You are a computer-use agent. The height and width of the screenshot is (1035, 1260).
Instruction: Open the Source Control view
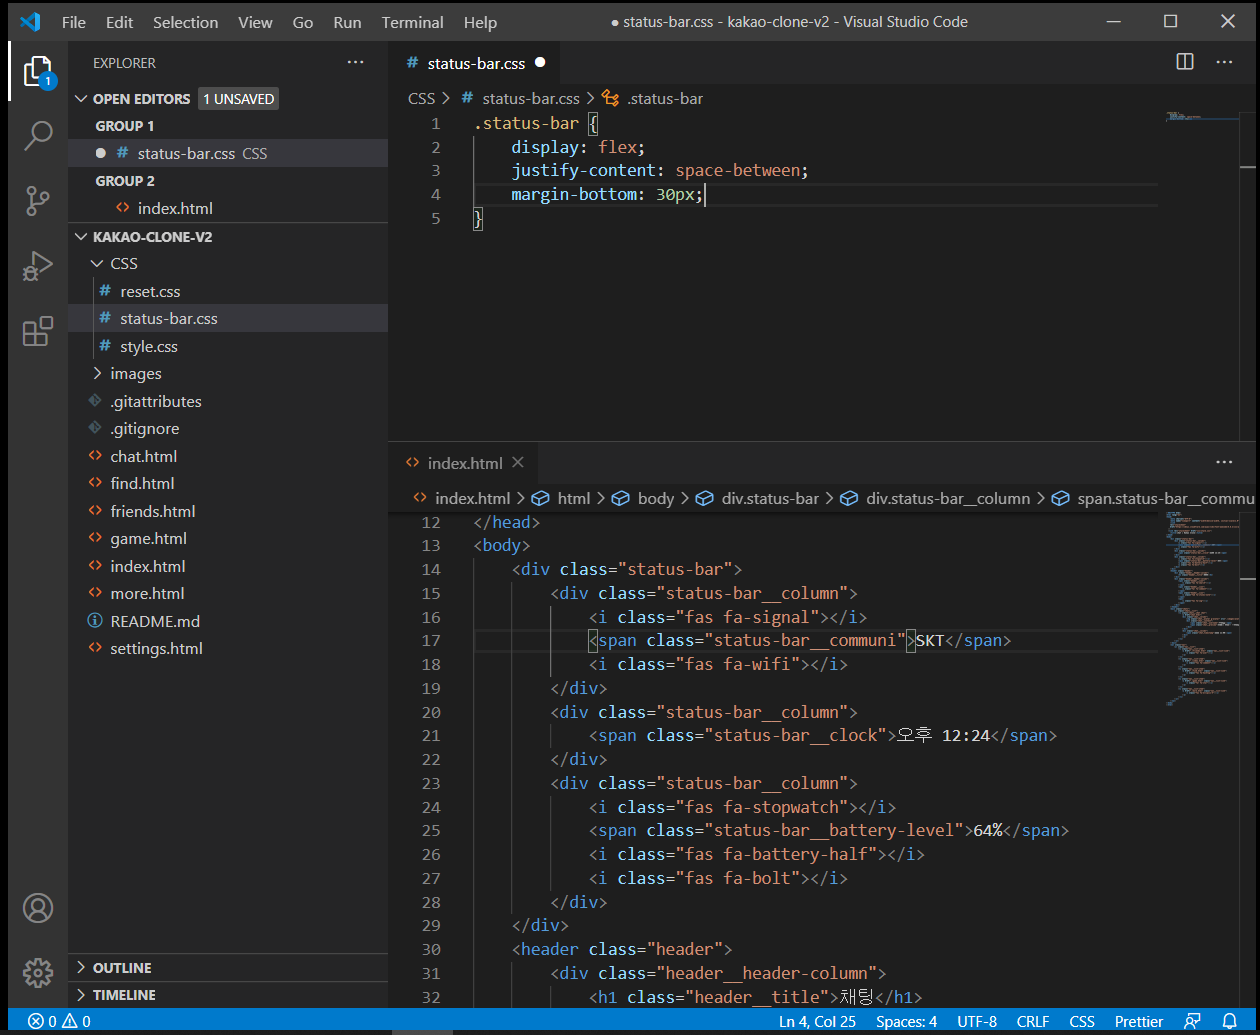click(x=38, y=201)
